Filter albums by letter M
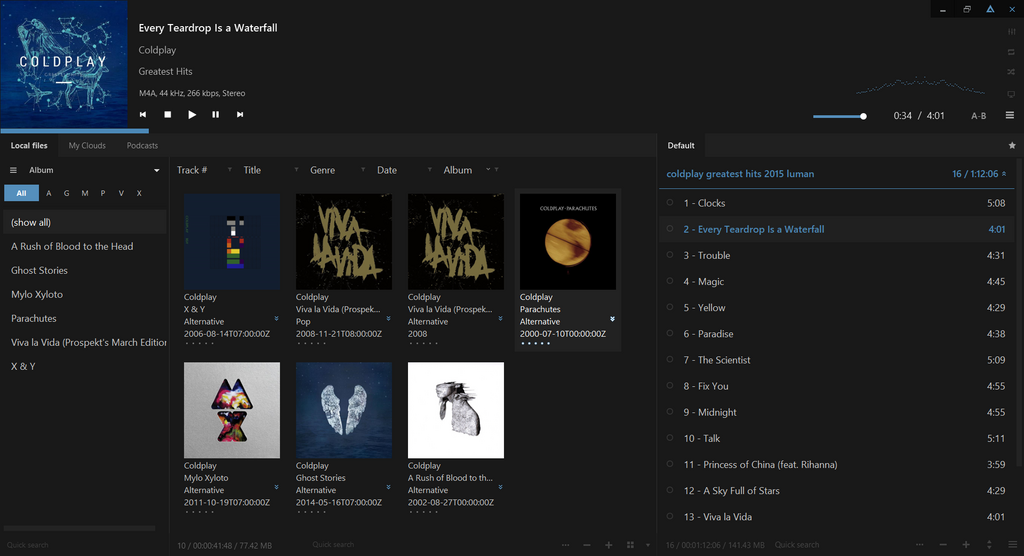Viewport: 1024px width, 556px height. [85, 193]
